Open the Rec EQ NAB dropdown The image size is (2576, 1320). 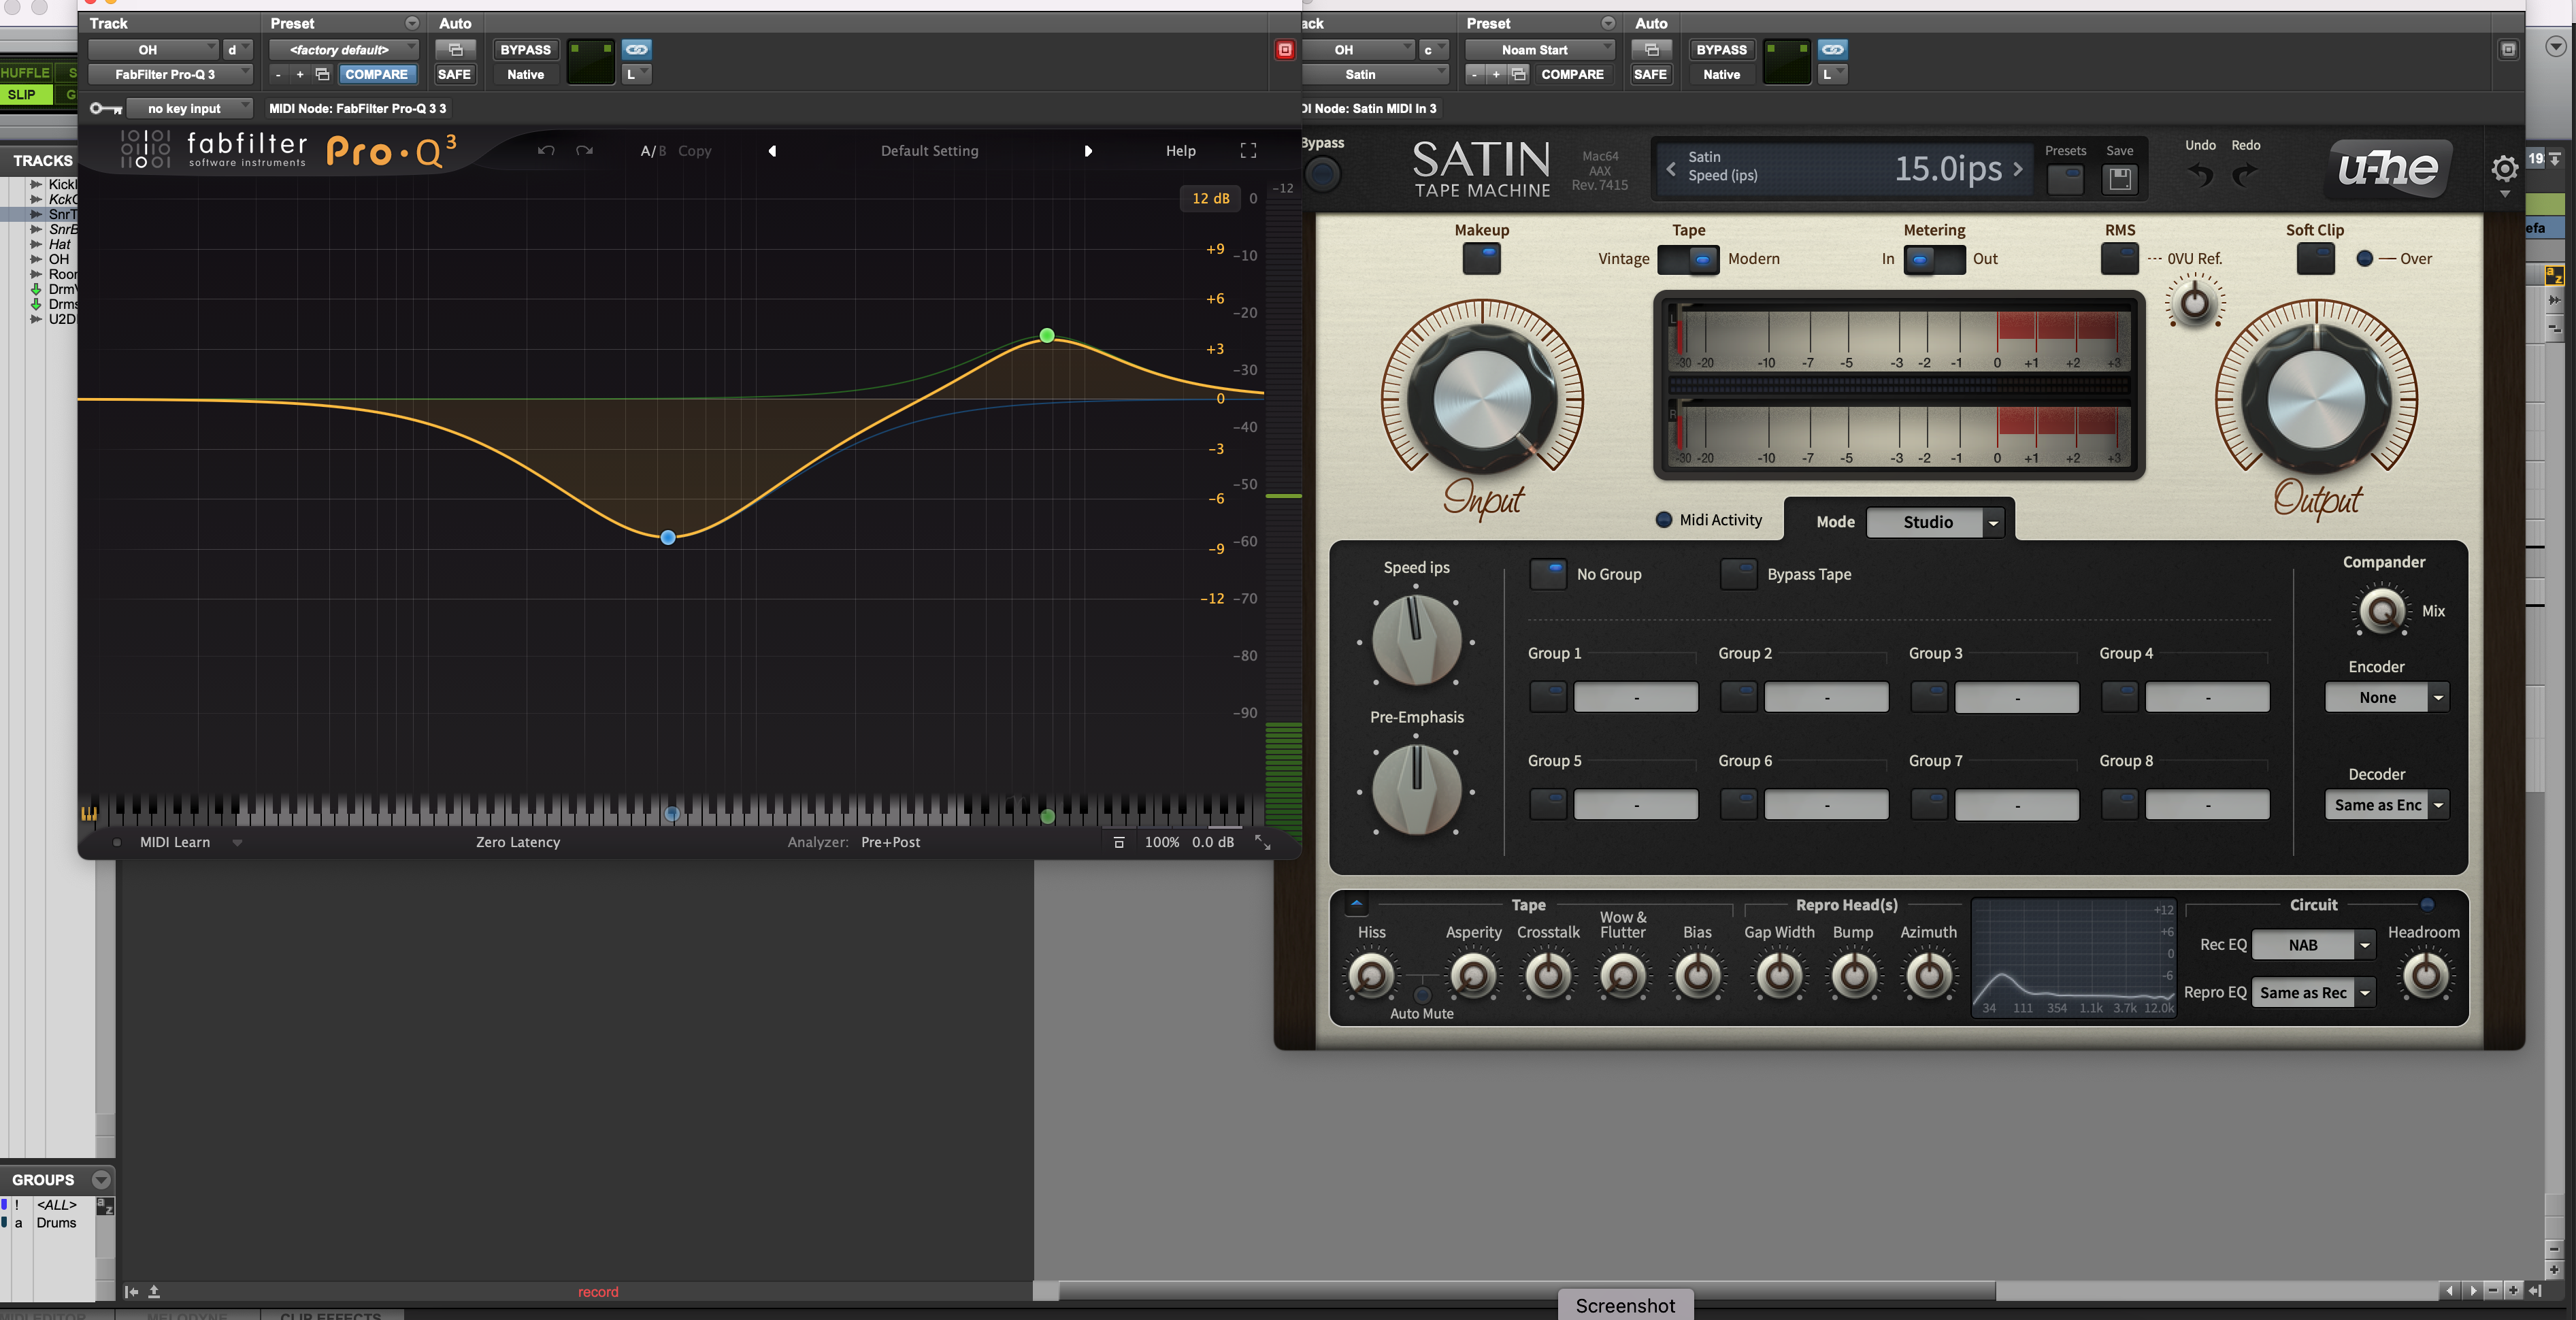pos(2312,945)
